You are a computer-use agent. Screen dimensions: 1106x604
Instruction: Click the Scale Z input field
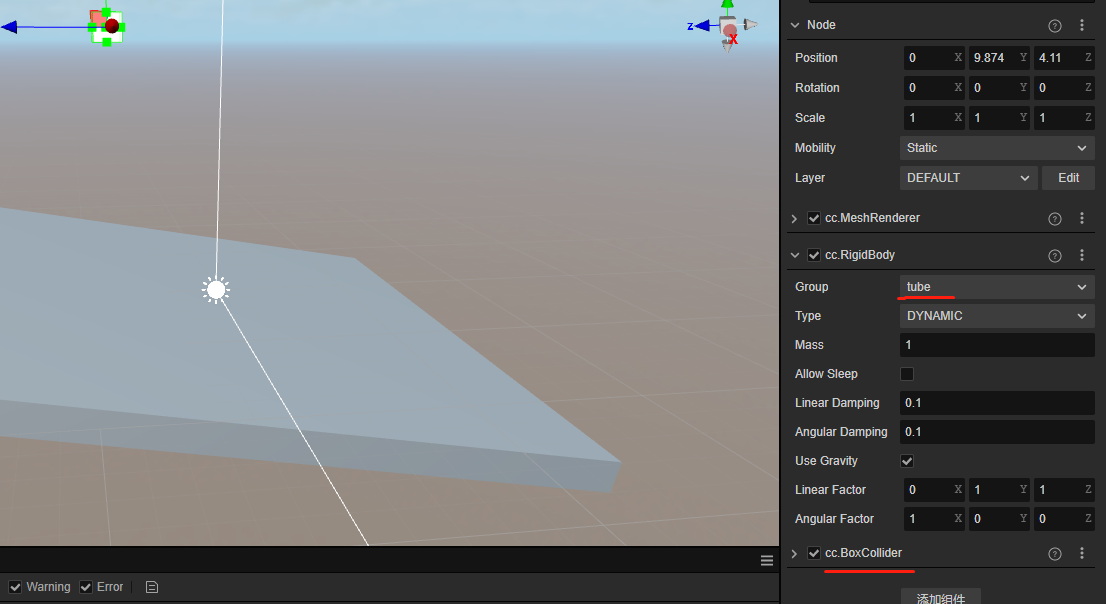pyautogui.click(x=1064, y=118)
